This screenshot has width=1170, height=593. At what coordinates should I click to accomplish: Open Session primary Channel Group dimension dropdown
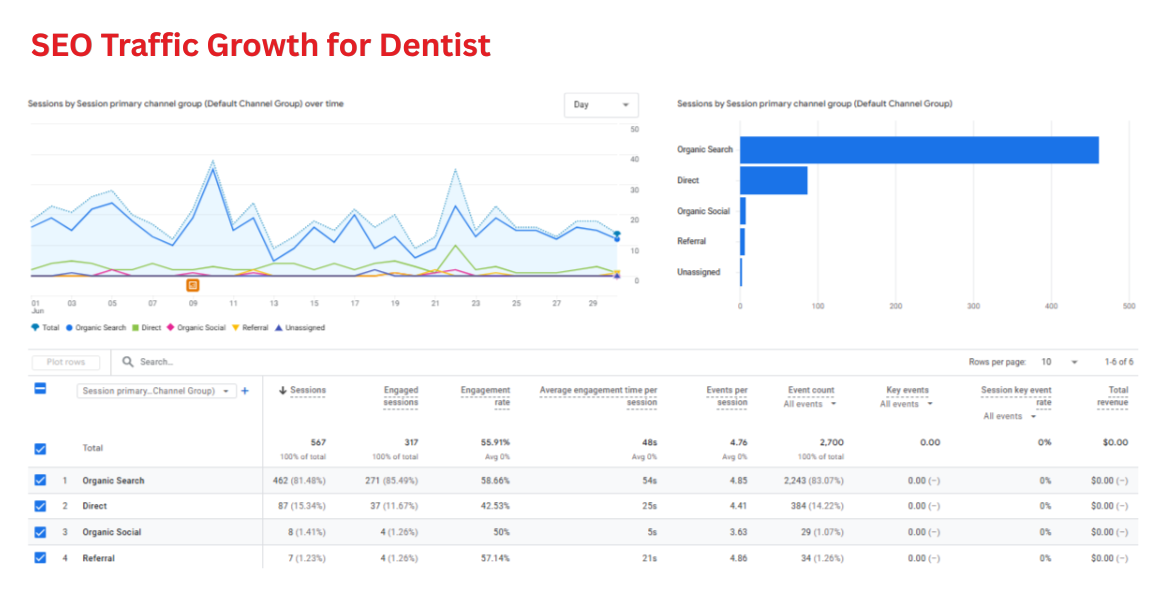pyautogui.click(x=156, y=391)
